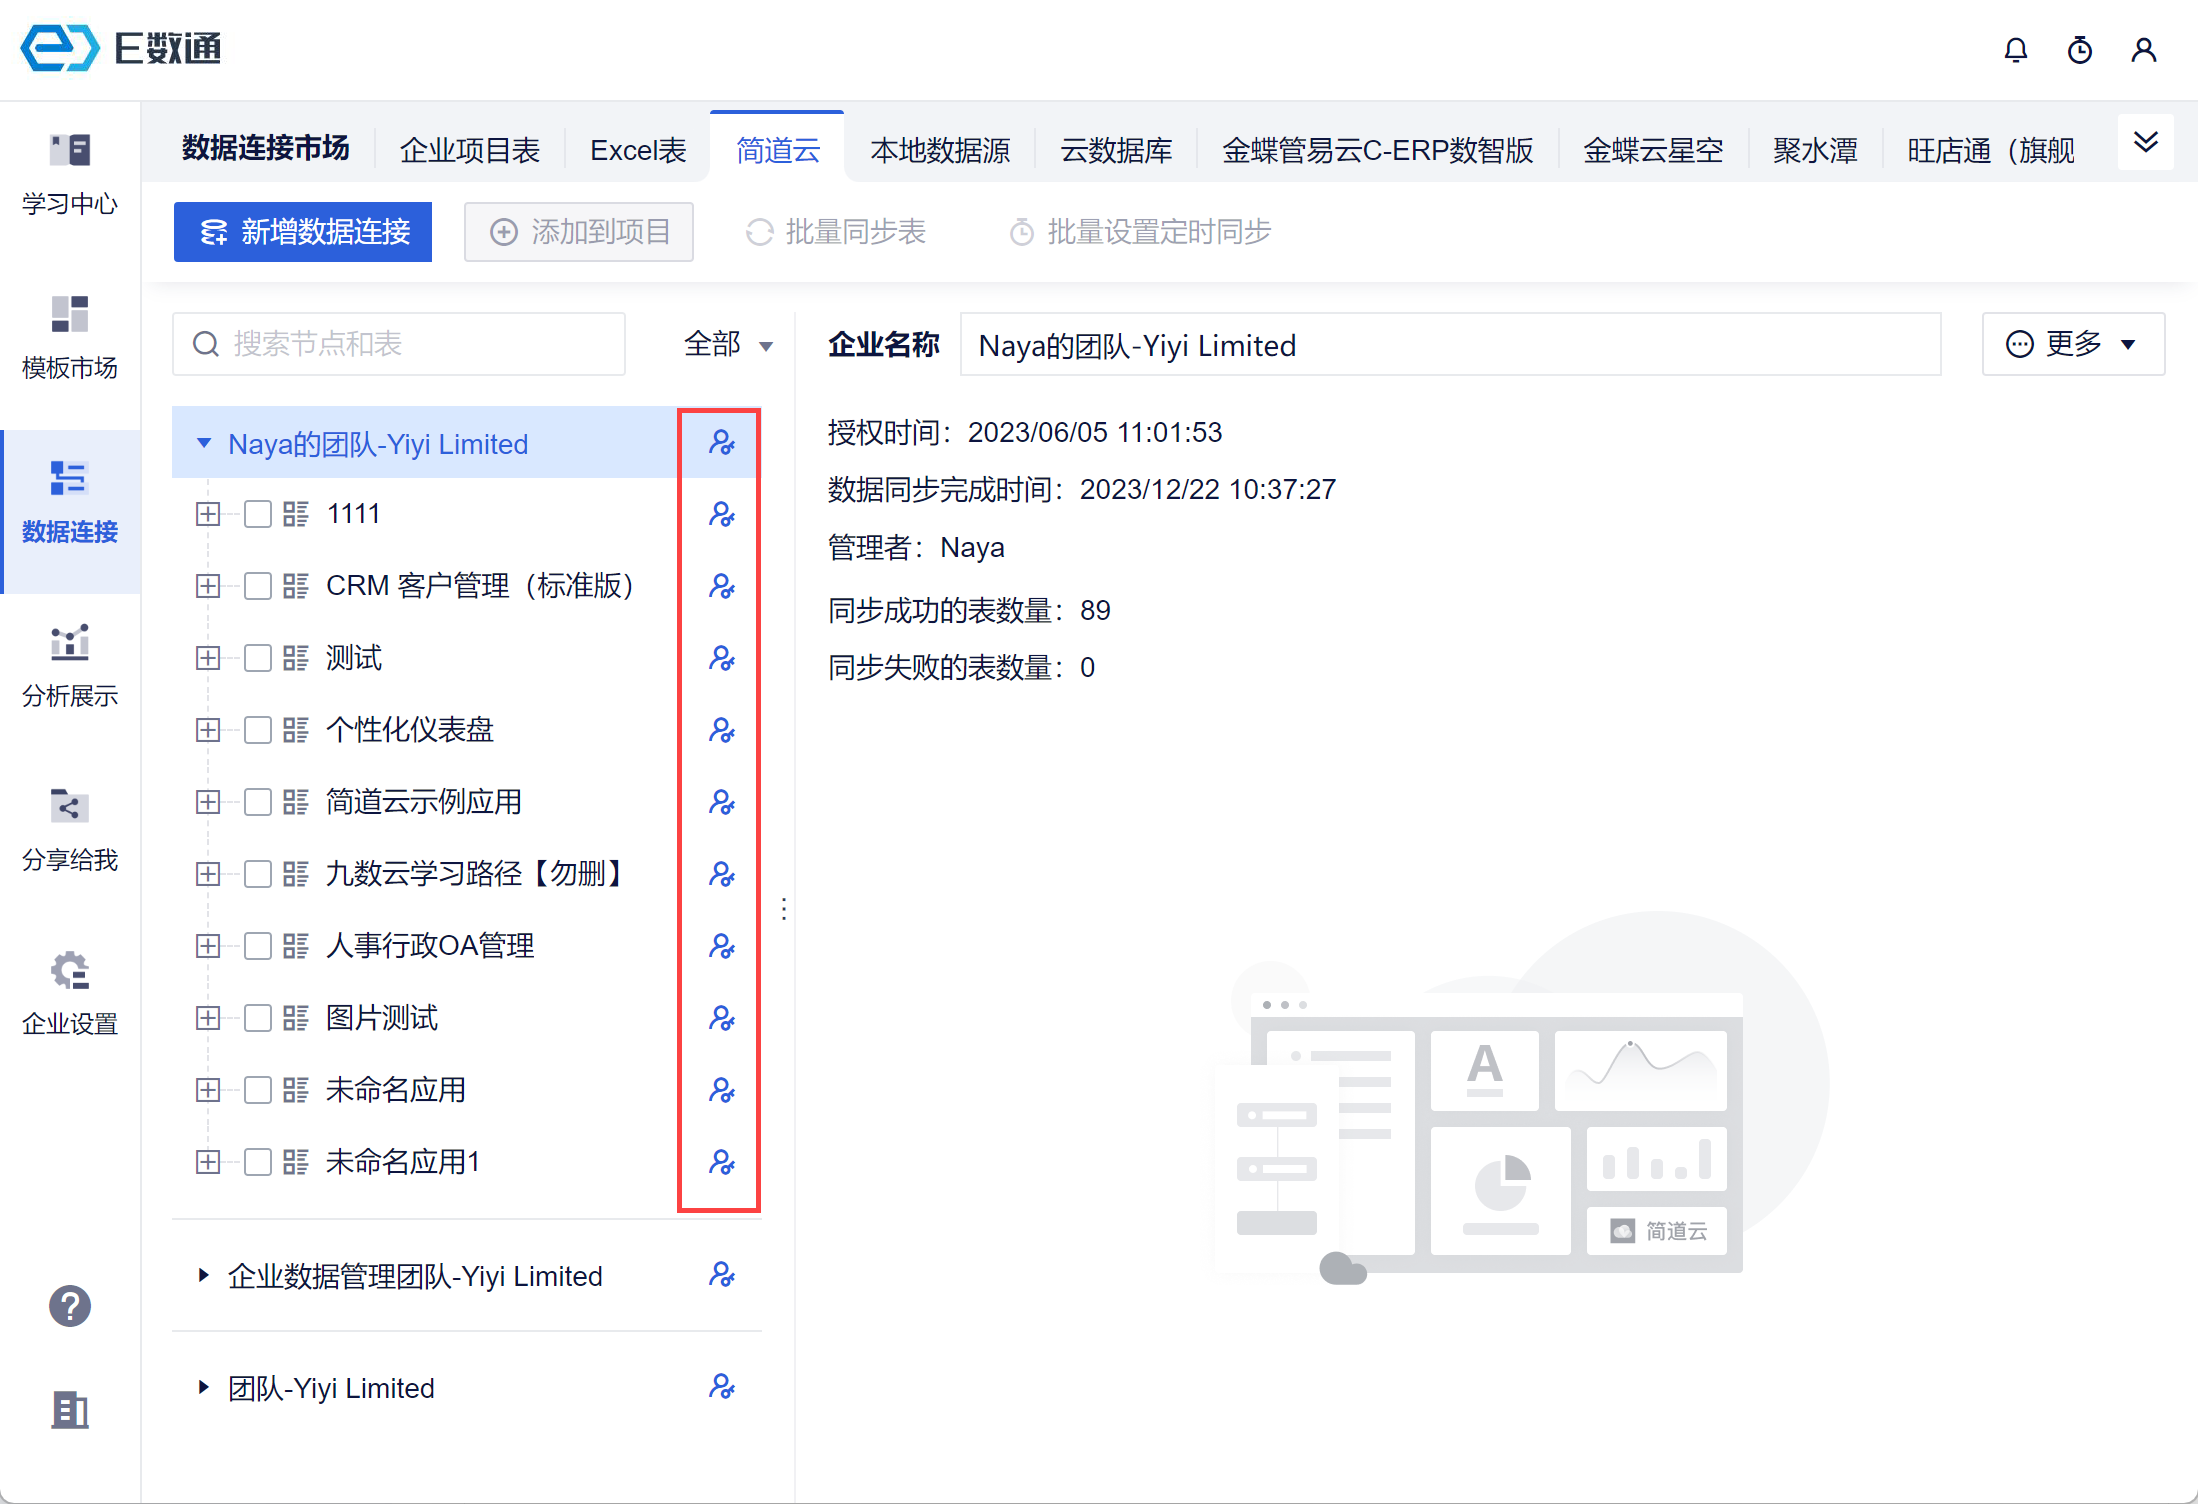Switch to the Excel表 tab
Image resolution: width=2198 pixels, height=1504 pixels.
(638, 150)
